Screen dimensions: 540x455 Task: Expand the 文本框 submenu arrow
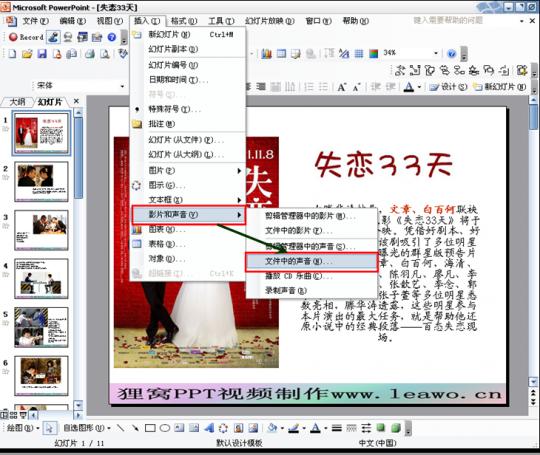point(239,200)
